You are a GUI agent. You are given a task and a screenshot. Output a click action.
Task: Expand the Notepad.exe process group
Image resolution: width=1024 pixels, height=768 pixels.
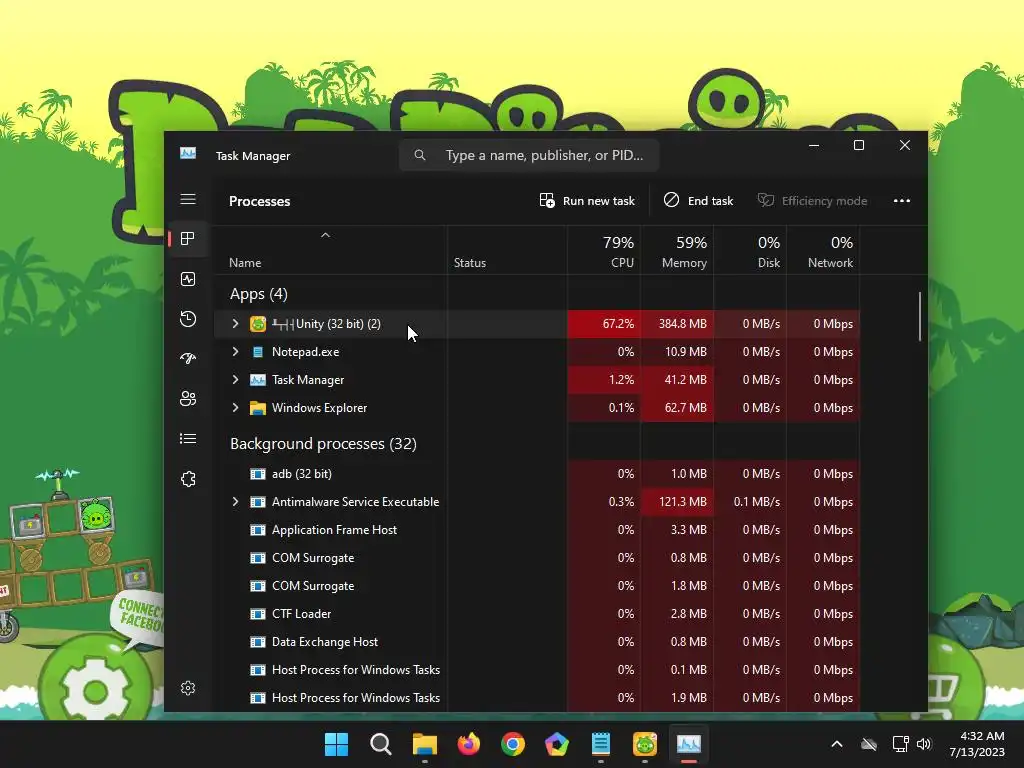pyautogui.click(x=235, y=352)
